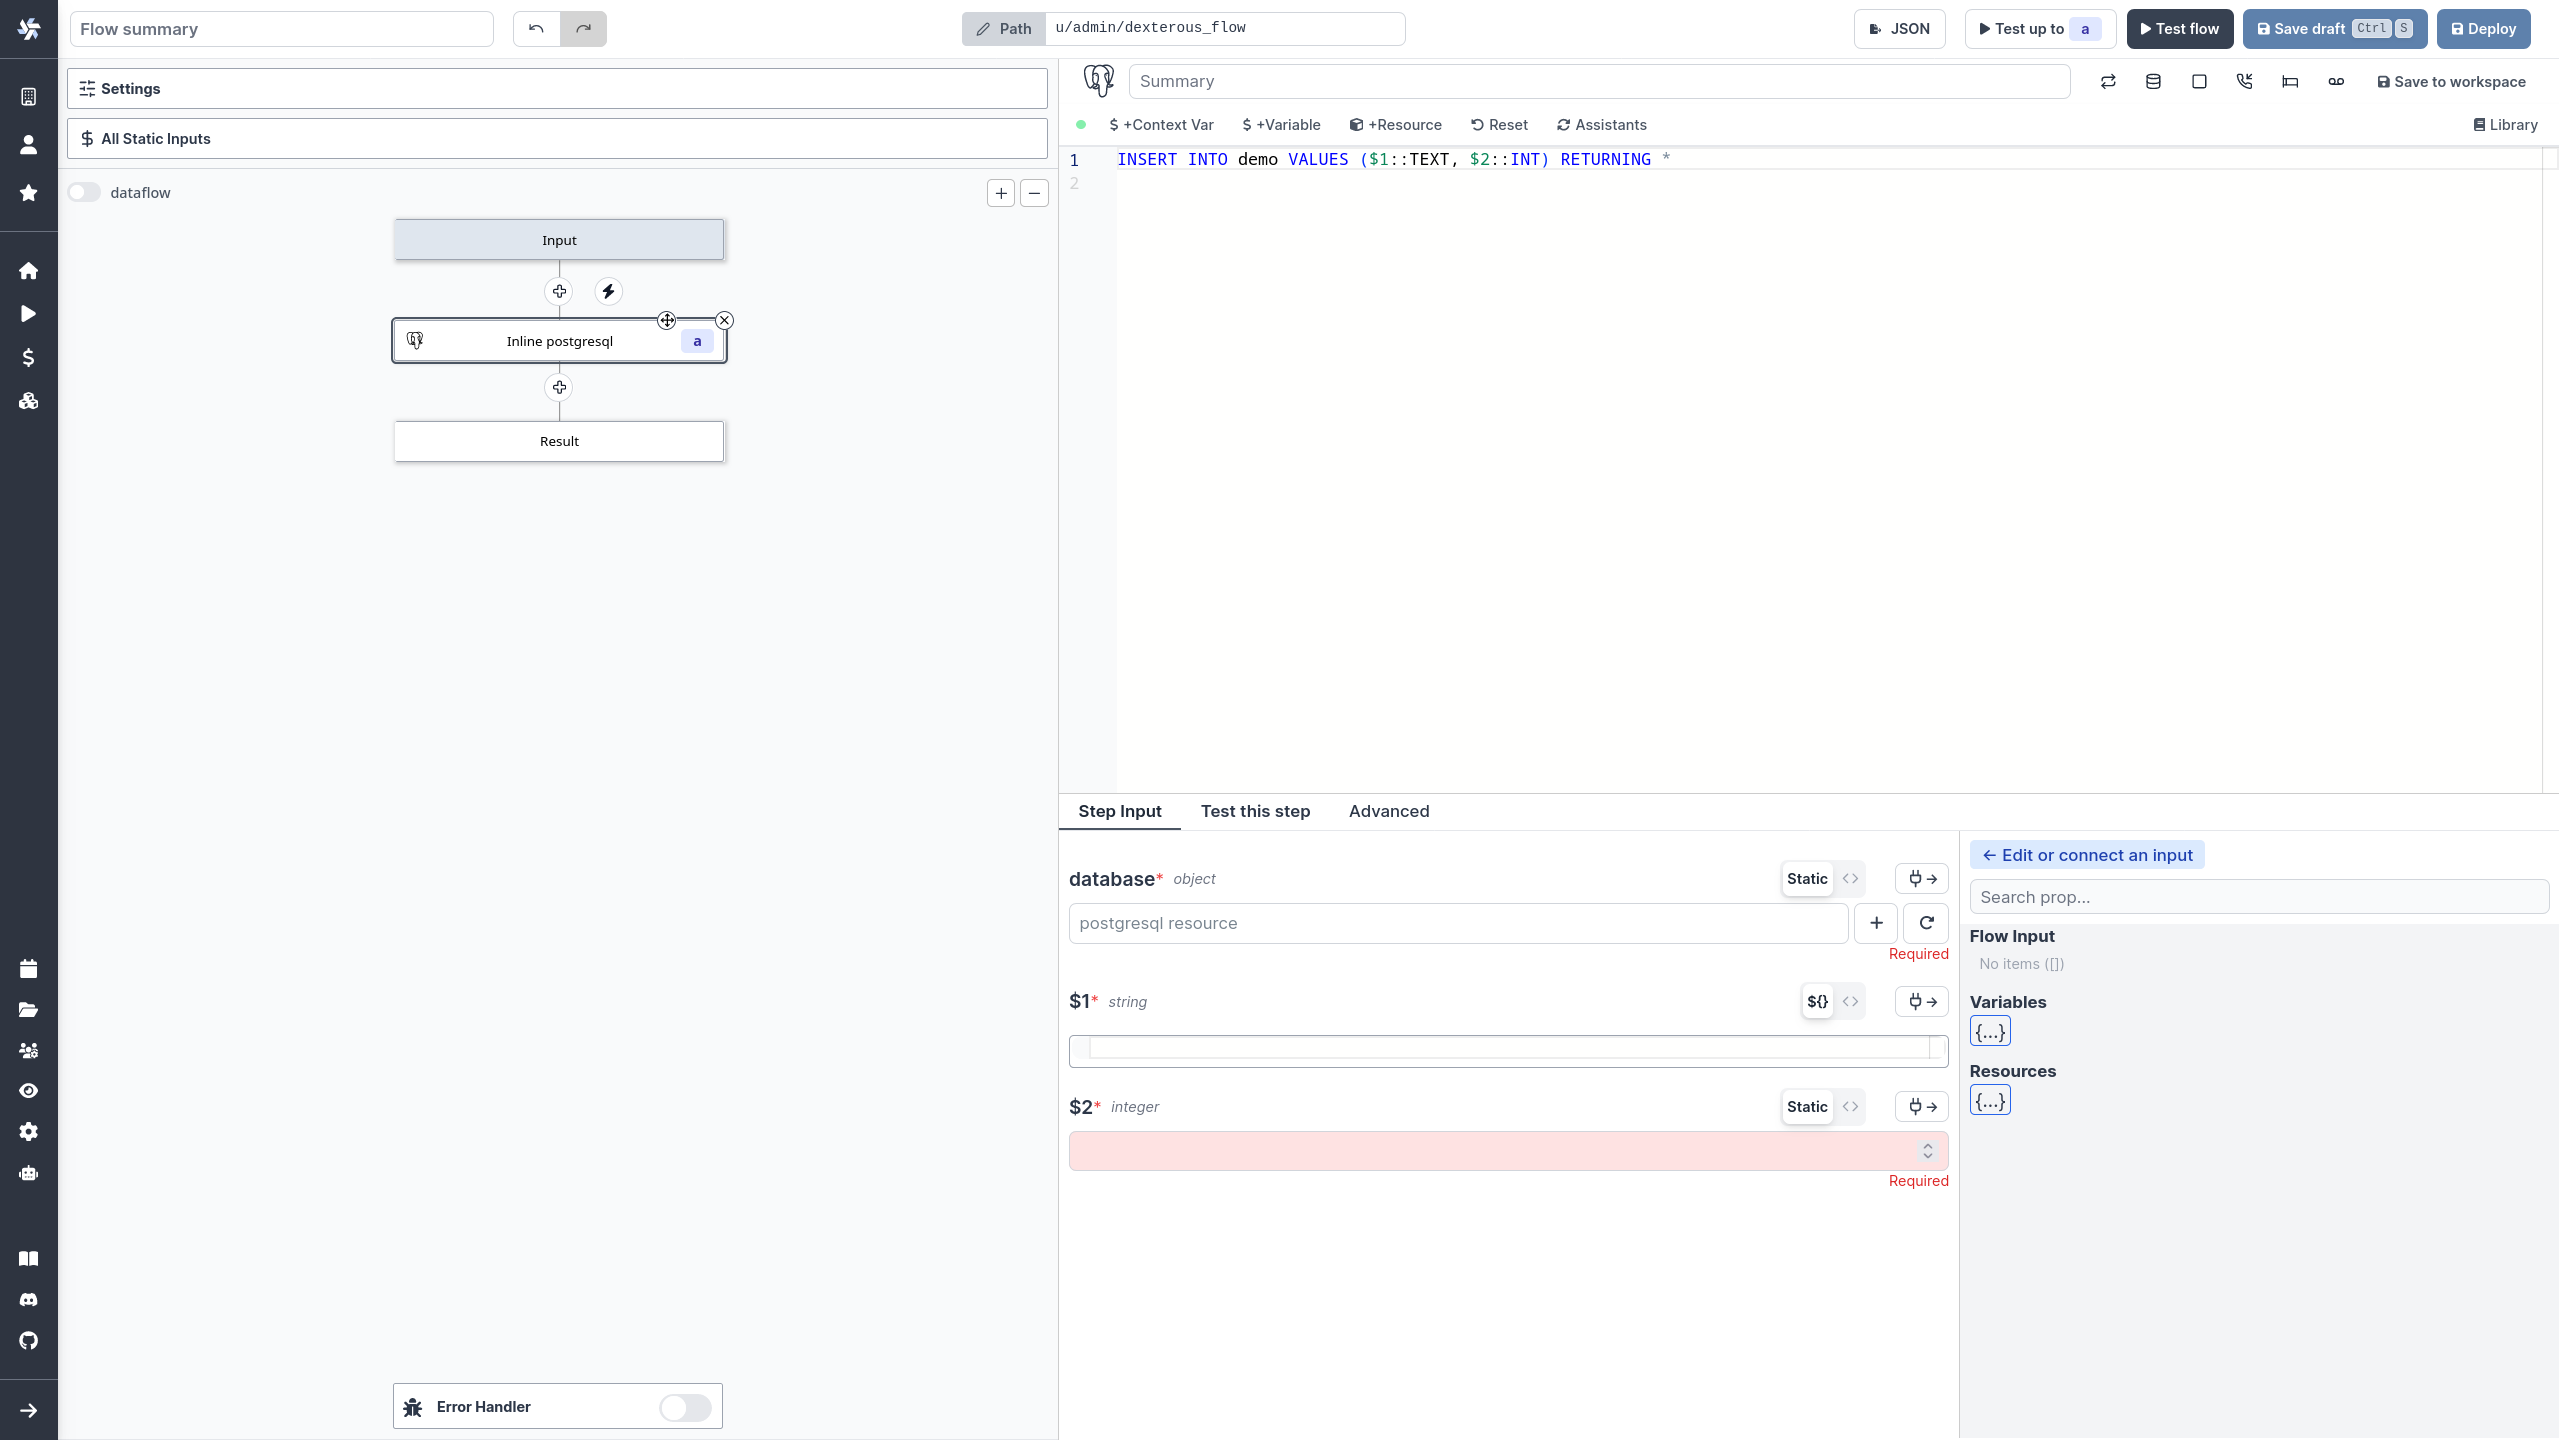
Task: Open the workspace building icon in sidebar
Action: coord(29,96)
